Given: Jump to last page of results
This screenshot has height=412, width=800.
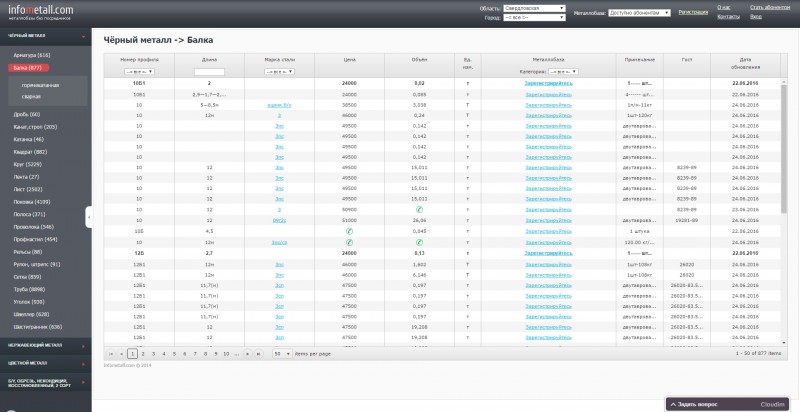Looking at the screenshot, I should [x=259, y=353].
